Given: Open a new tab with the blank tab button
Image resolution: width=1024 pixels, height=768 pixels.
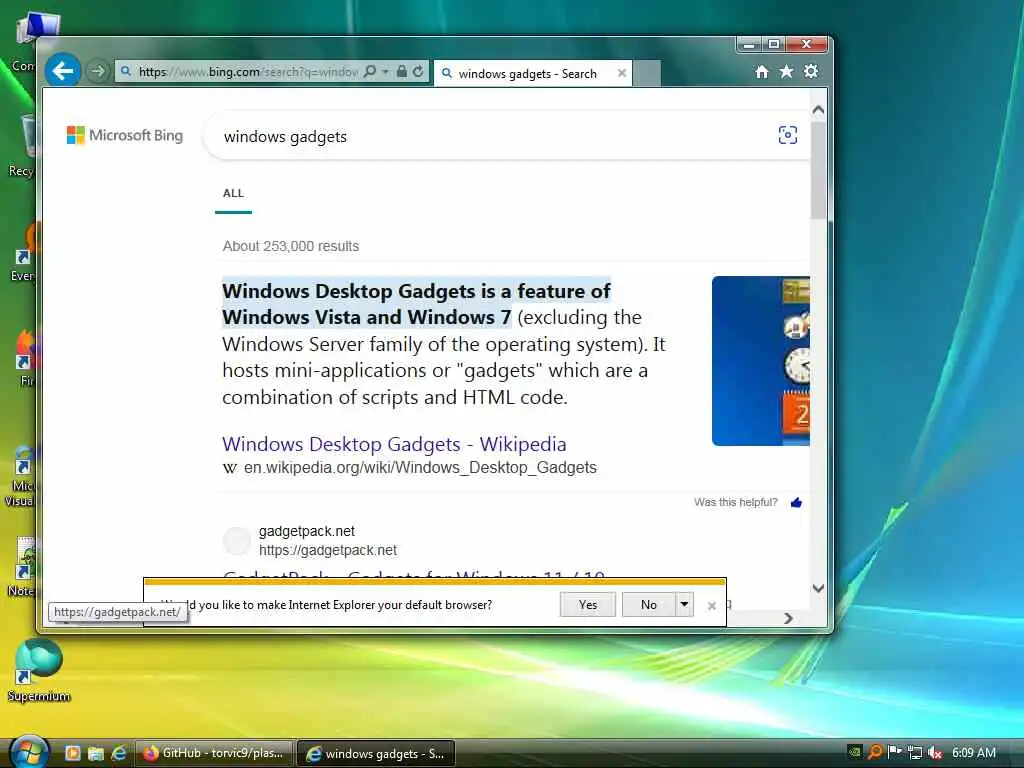Looking at the screenshot, I should pyautogui.click(x=647, y=74).
